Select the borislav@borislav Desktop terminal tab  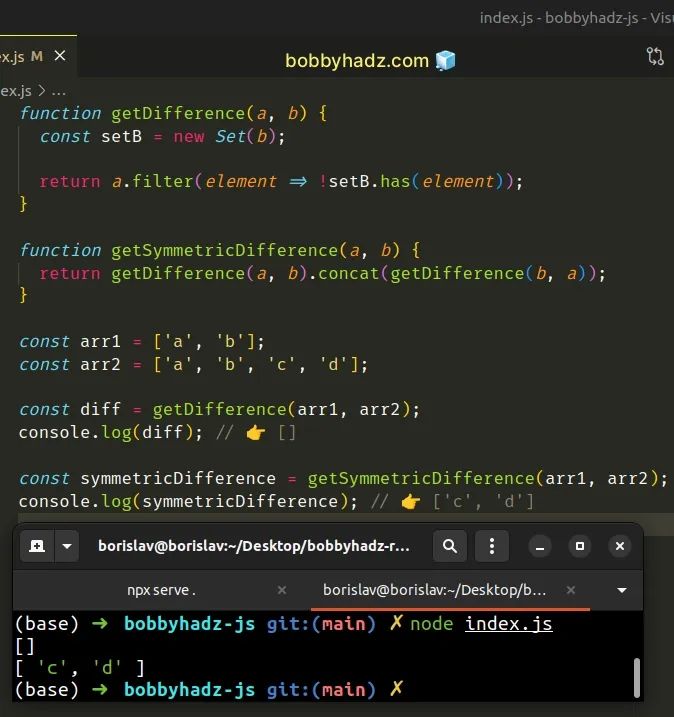(x=434, y=590)
